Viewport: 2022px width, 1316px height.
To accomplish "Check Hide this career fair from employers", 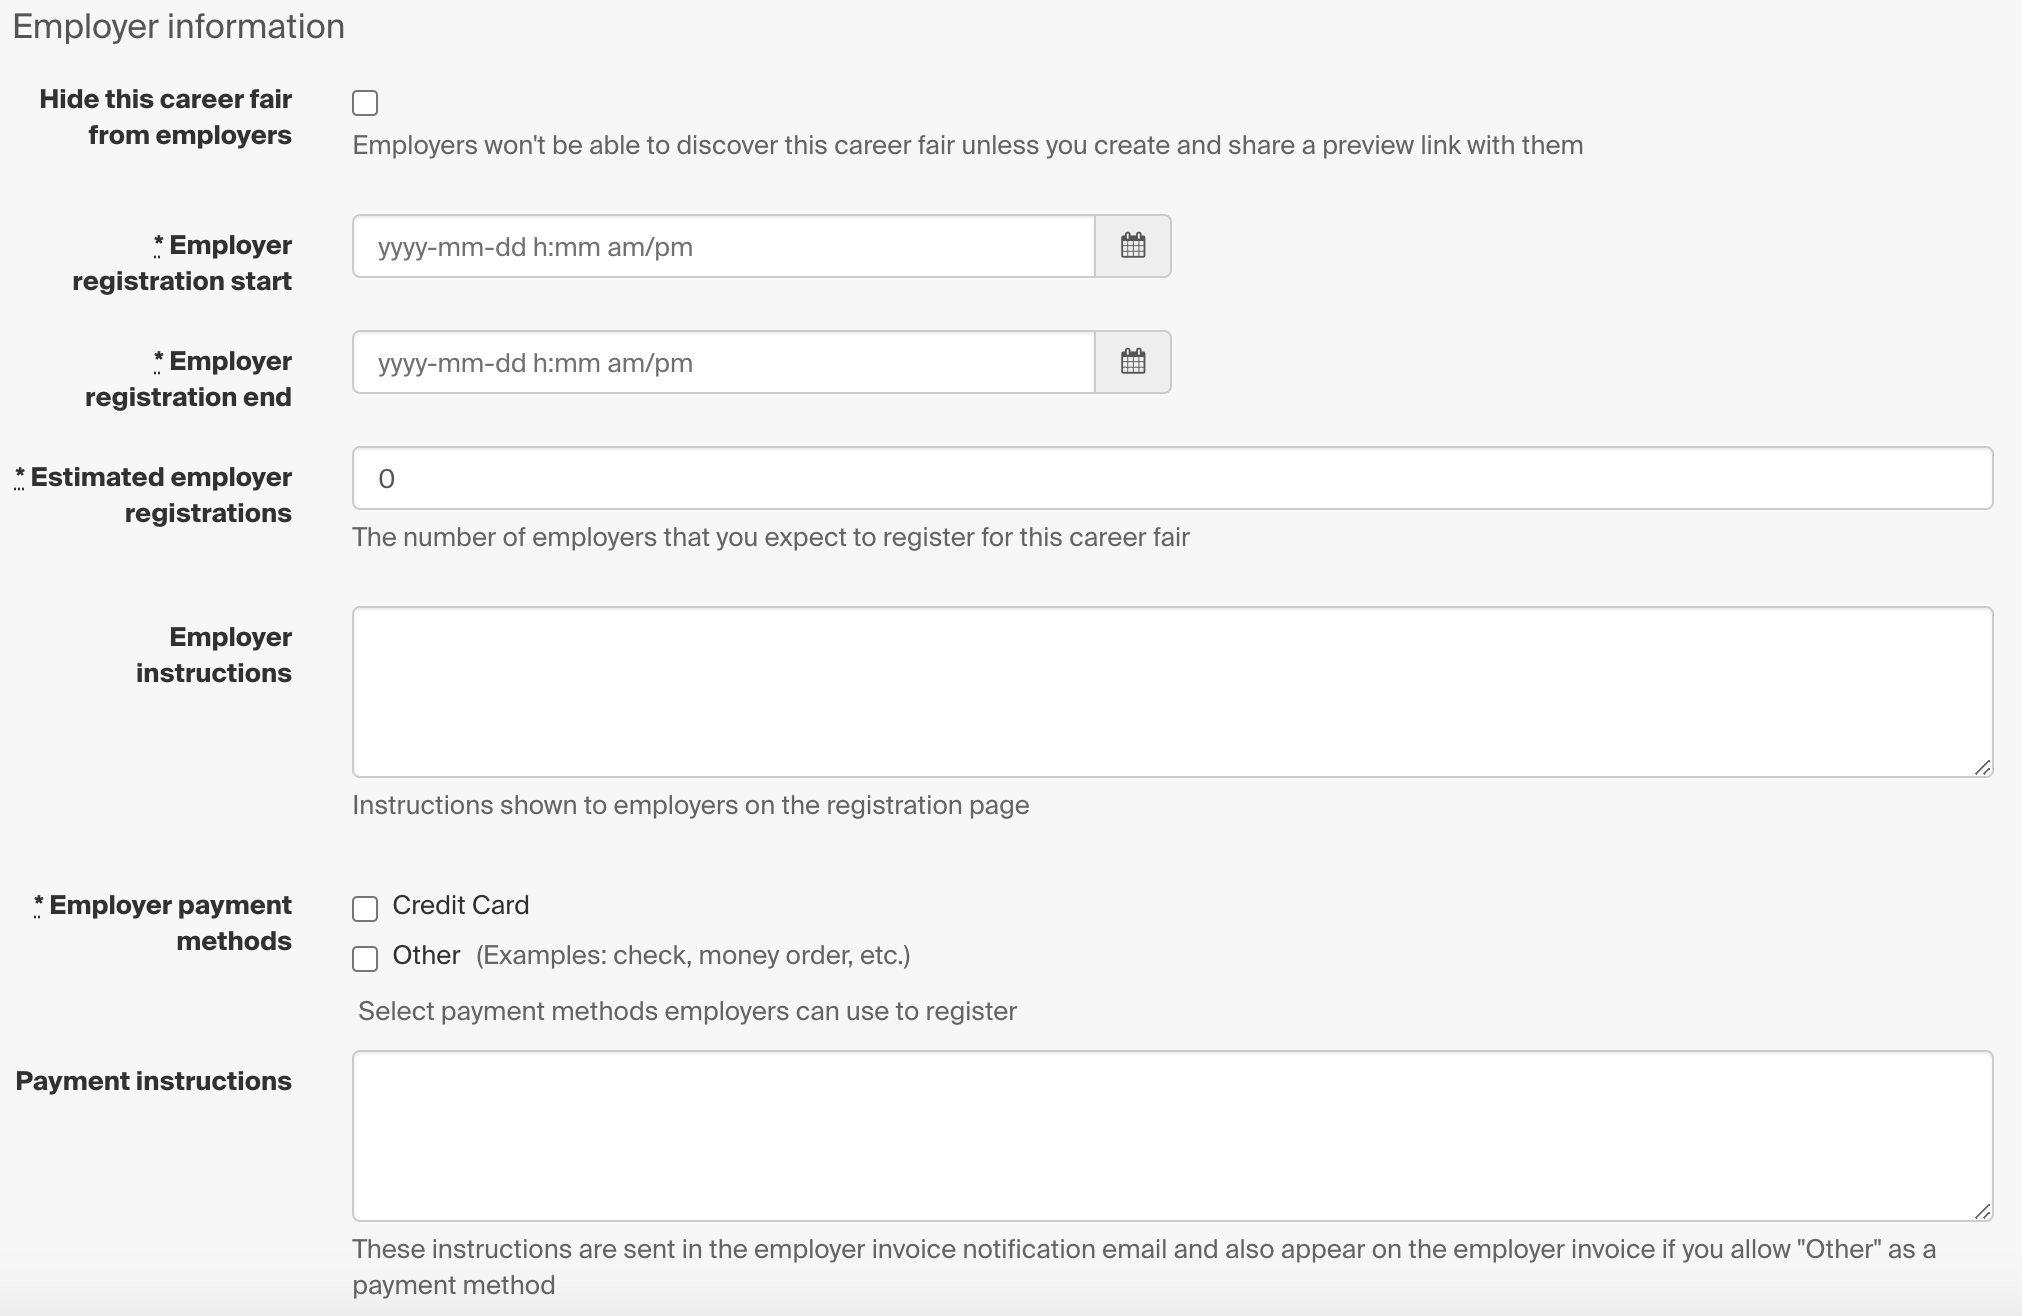I will 365,103.
